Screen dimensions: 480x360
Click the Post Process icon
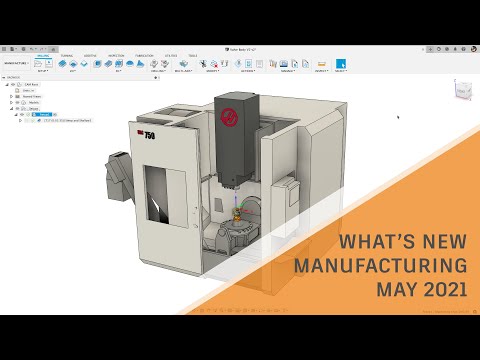pos(249,63)
